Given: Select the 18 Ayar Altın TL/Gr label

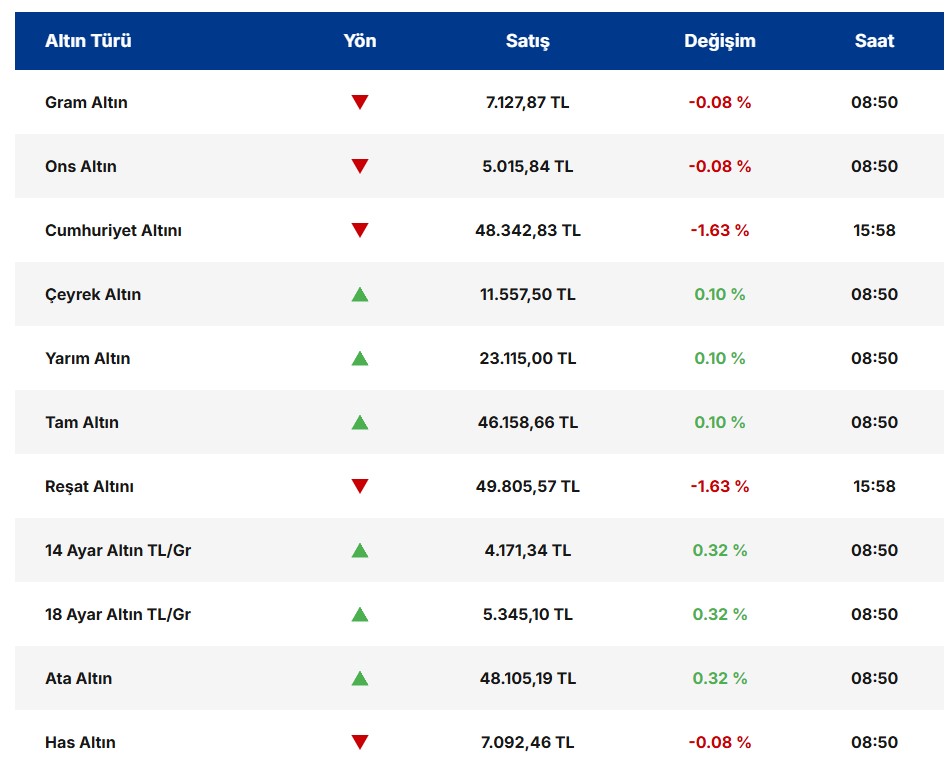Looking at the screenshot, I should (118, 614).
